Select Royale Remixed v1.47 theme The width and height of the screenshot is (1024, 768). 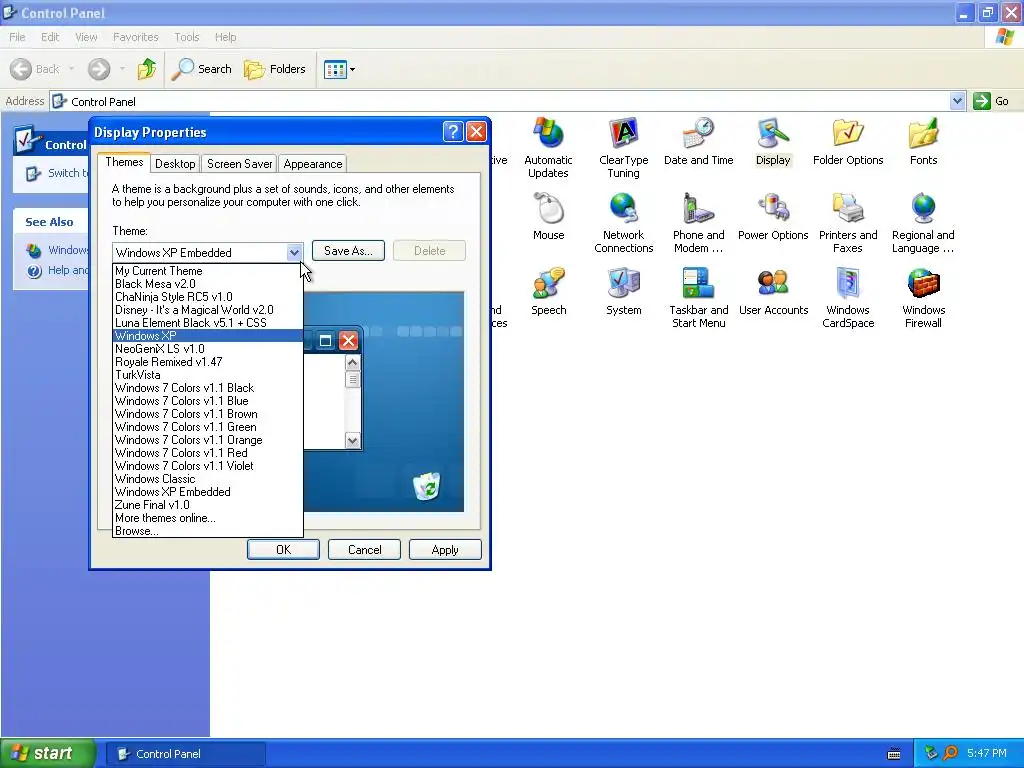click(208, 362)
